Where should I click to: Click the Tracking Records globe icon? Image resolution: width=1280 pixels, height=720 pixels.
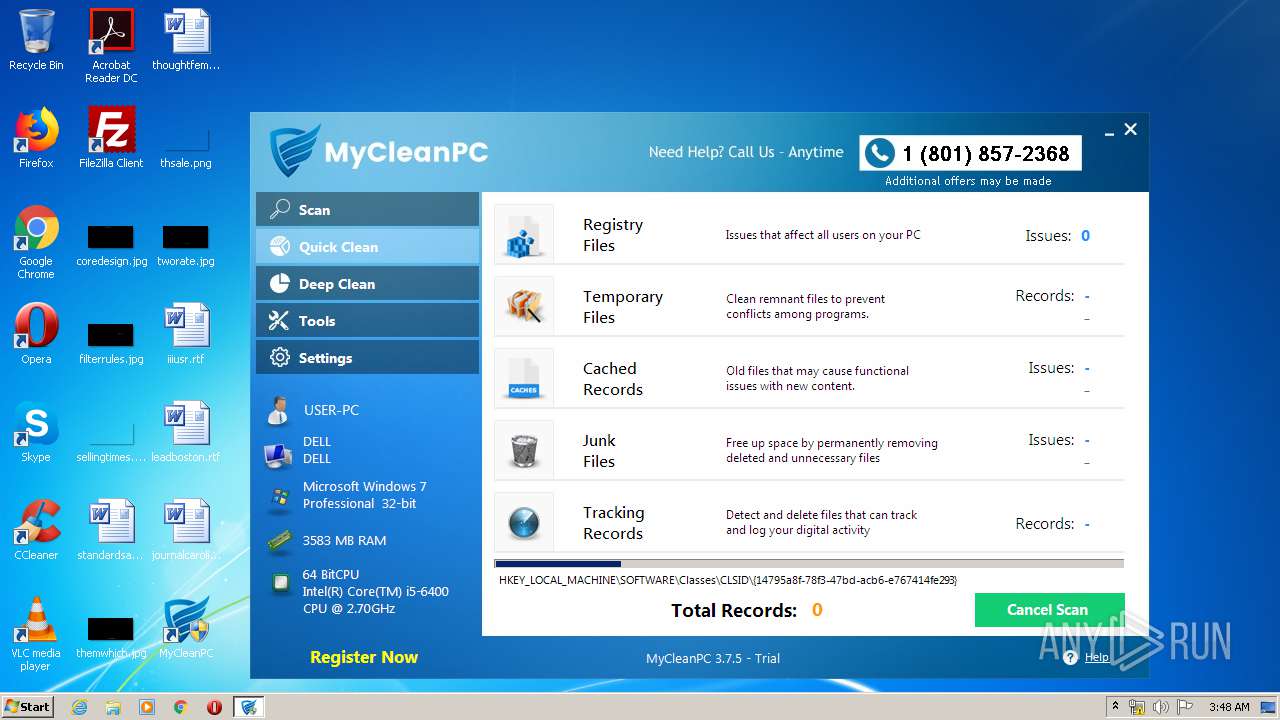(524, 523)
